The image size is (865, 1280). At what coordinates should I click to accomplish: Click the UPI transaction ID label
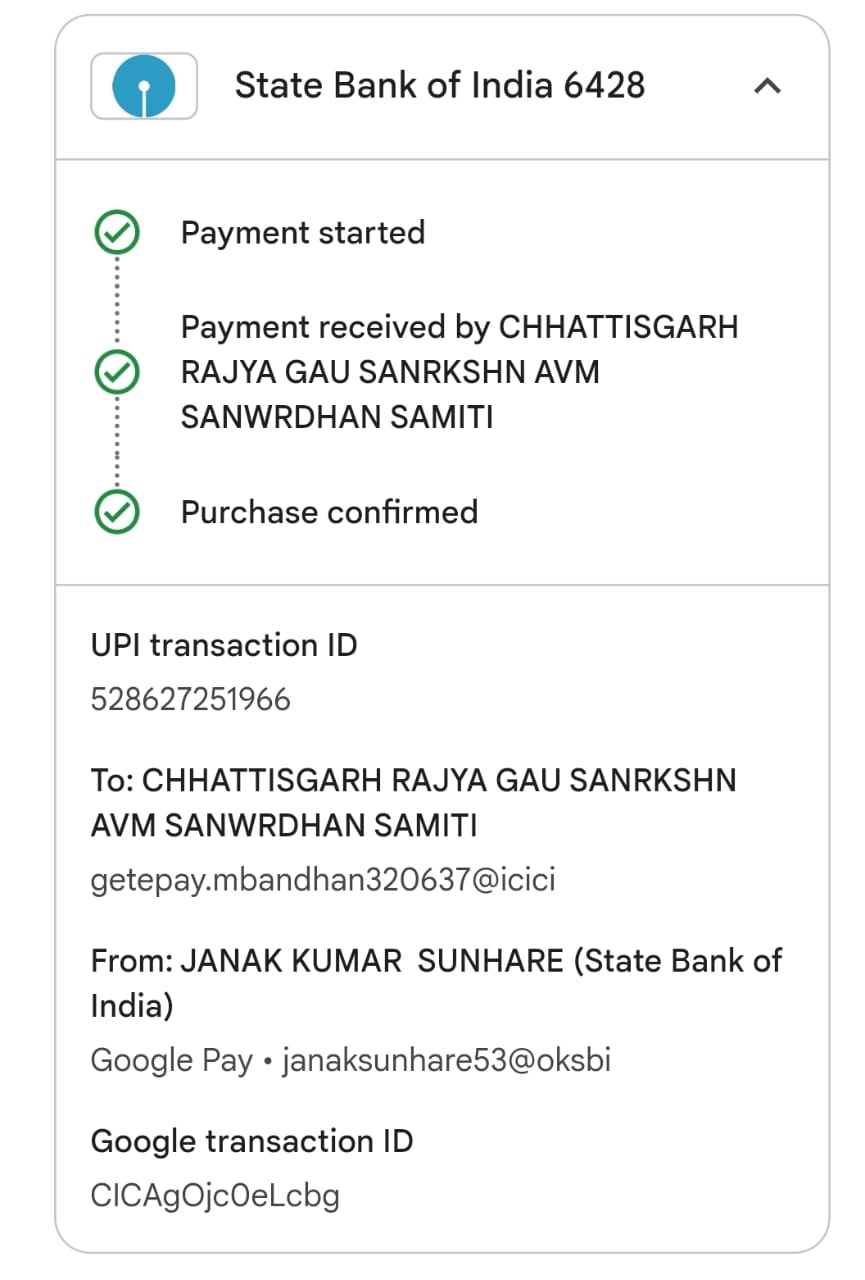tap(223, 645)
